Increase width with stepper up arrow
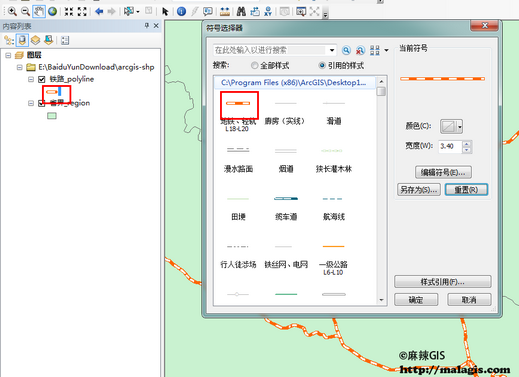The image size is (519, 377). point(467,144)
